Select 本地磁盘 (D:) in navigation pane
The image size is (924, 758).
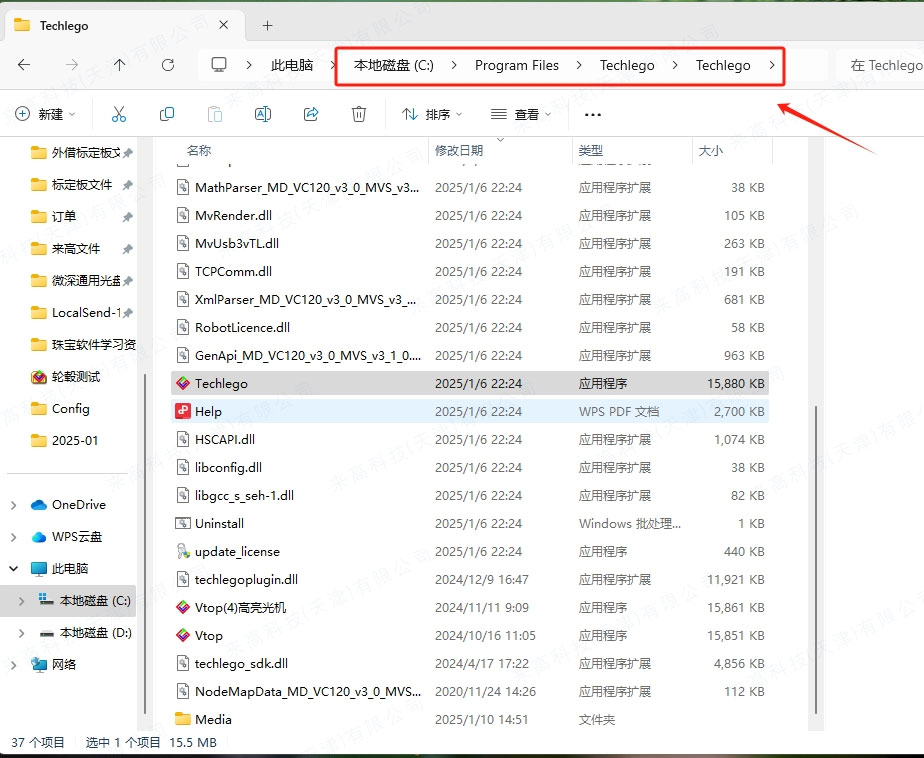(95, 633)
